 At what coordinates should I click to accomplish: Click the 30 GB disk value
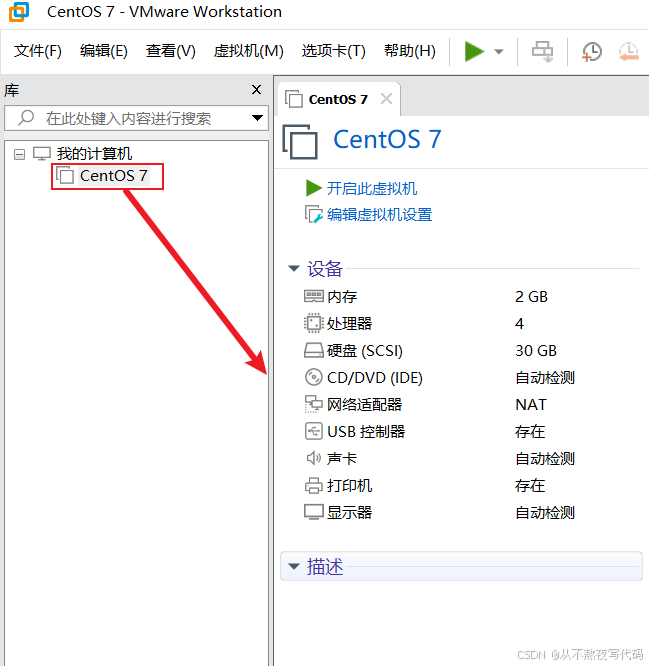tap(536, 351)
